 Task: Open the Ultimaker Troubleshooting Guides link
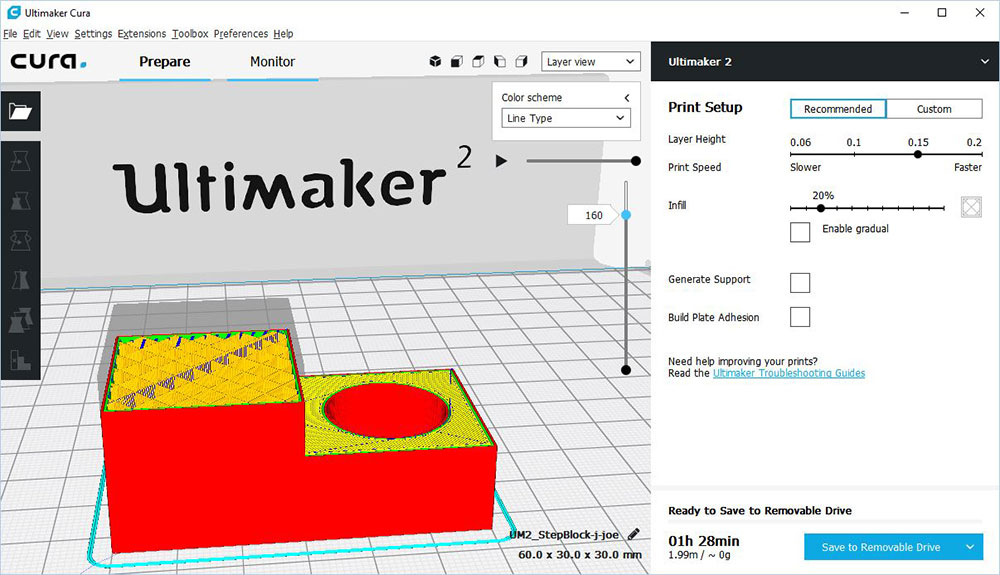coord(788,373)
